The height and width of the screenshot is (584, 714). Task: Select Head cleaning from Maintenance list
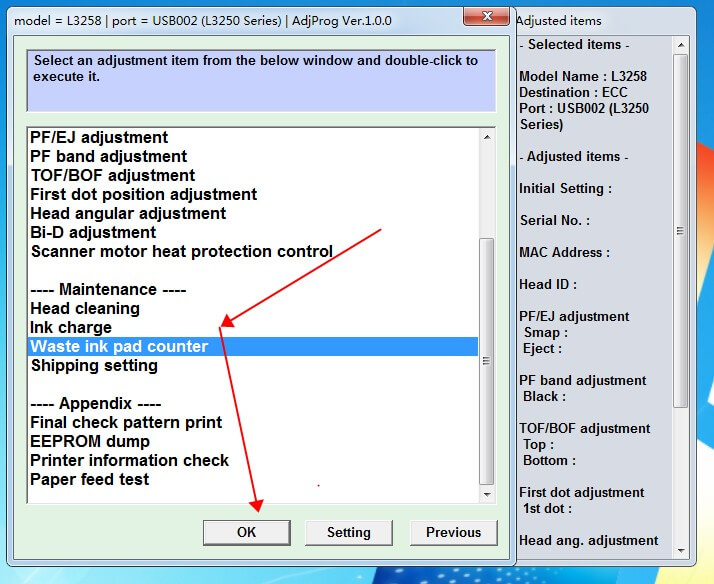(85, 309)
